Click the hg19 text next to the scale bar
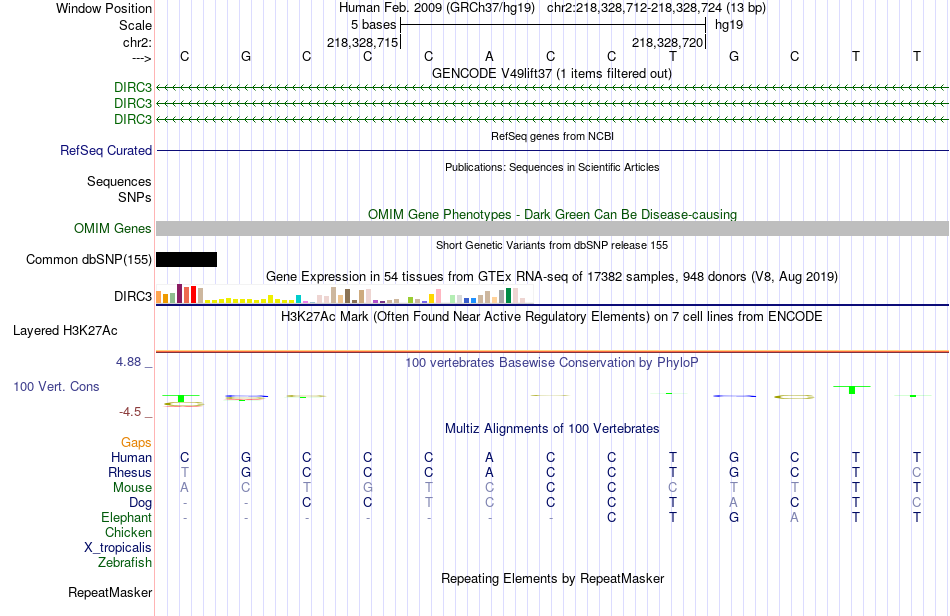The image size is (950, 616). pyautogui.click(x=729, y=25)
